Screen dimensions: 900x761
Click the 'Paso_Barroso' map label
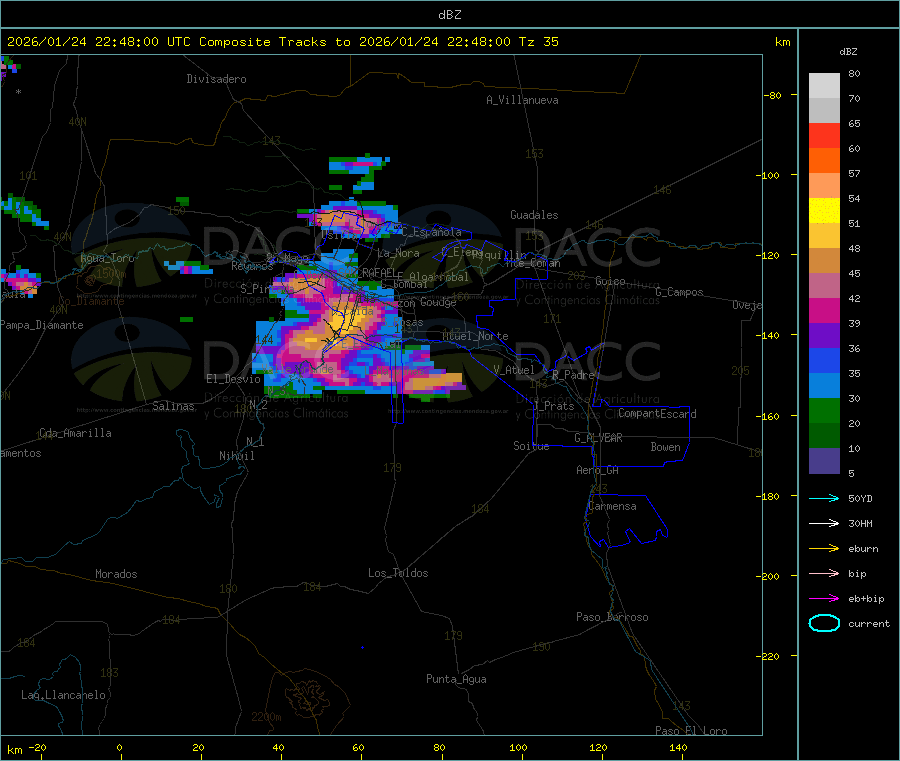(x=612, y=617)
